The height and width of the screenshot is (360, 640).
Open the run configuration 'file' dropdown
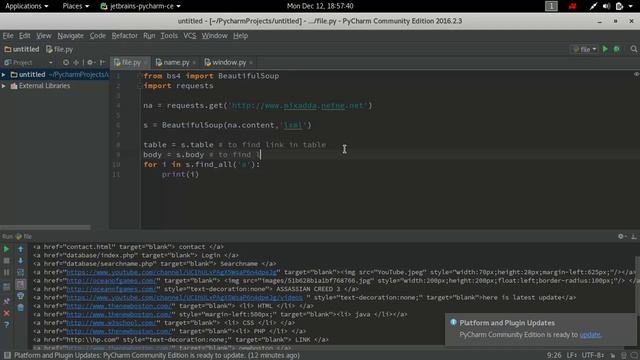[585, 49]
